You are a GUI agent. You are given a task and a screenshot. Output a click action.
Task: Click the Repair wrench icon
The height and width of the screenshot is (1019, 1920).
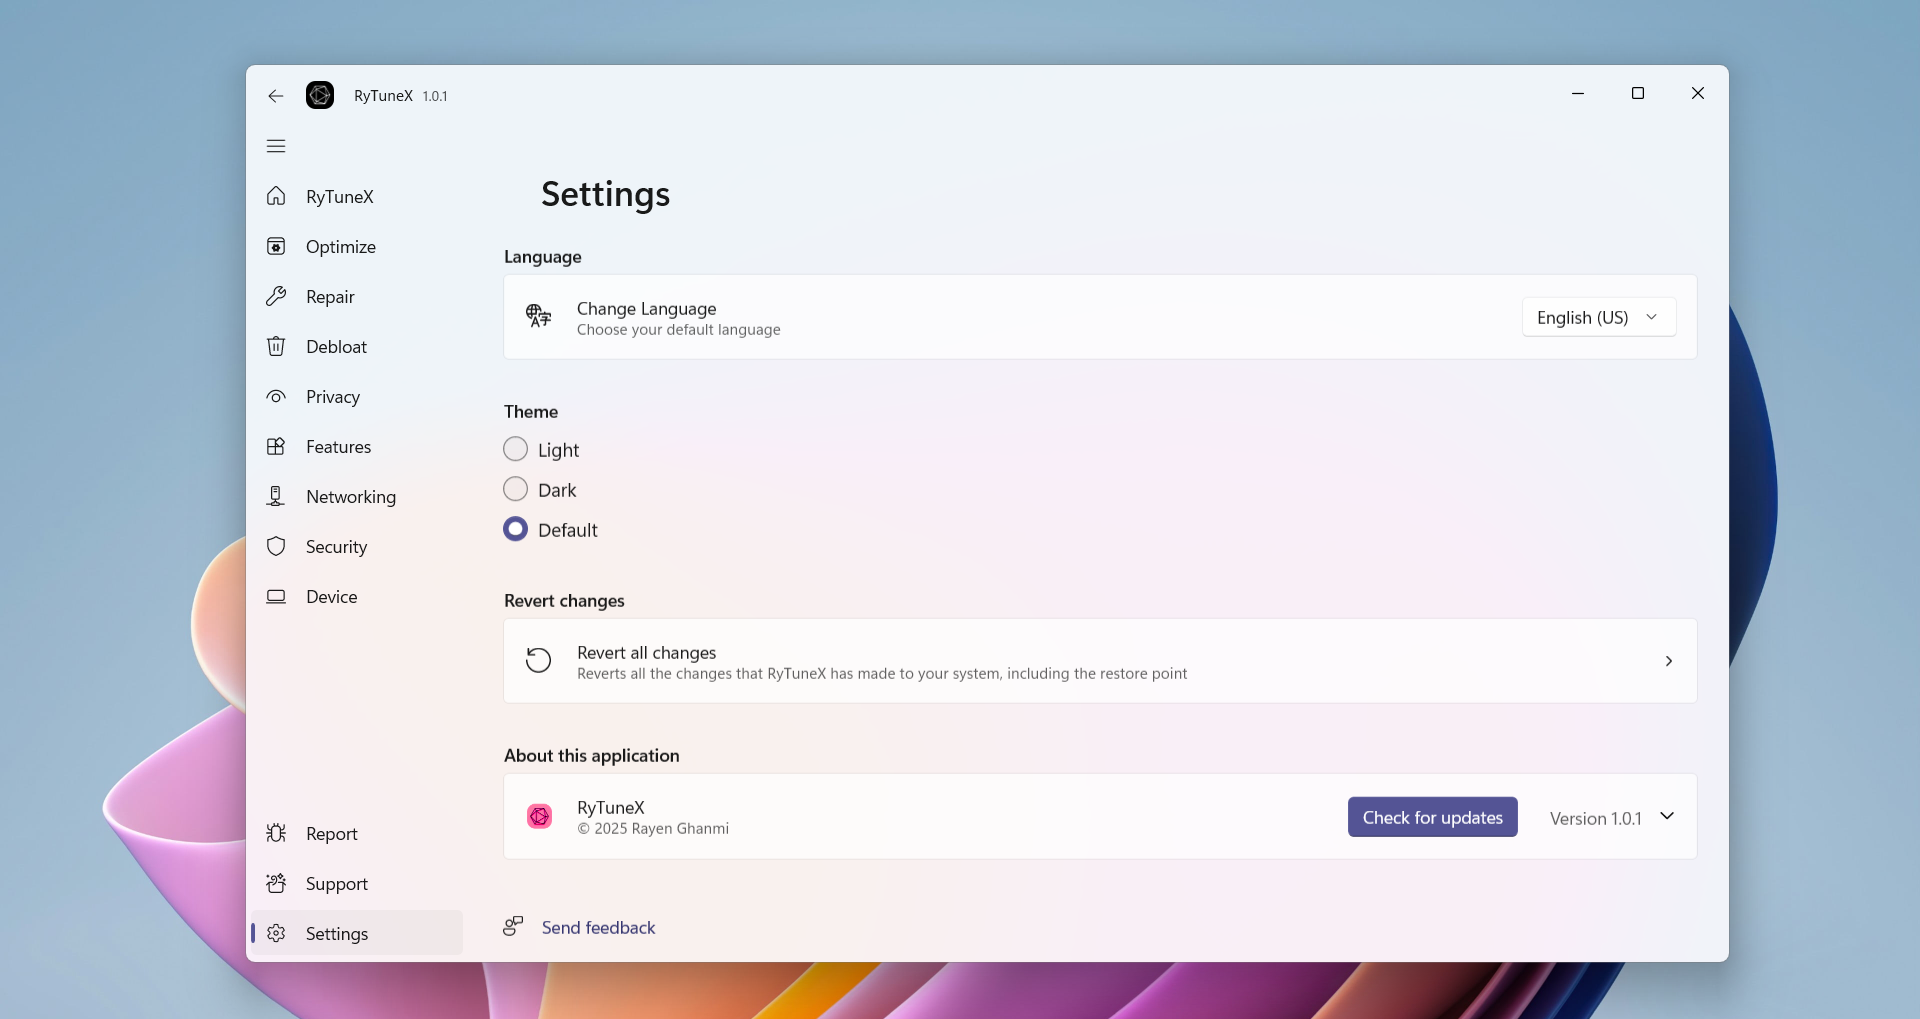tap(276, 296)
